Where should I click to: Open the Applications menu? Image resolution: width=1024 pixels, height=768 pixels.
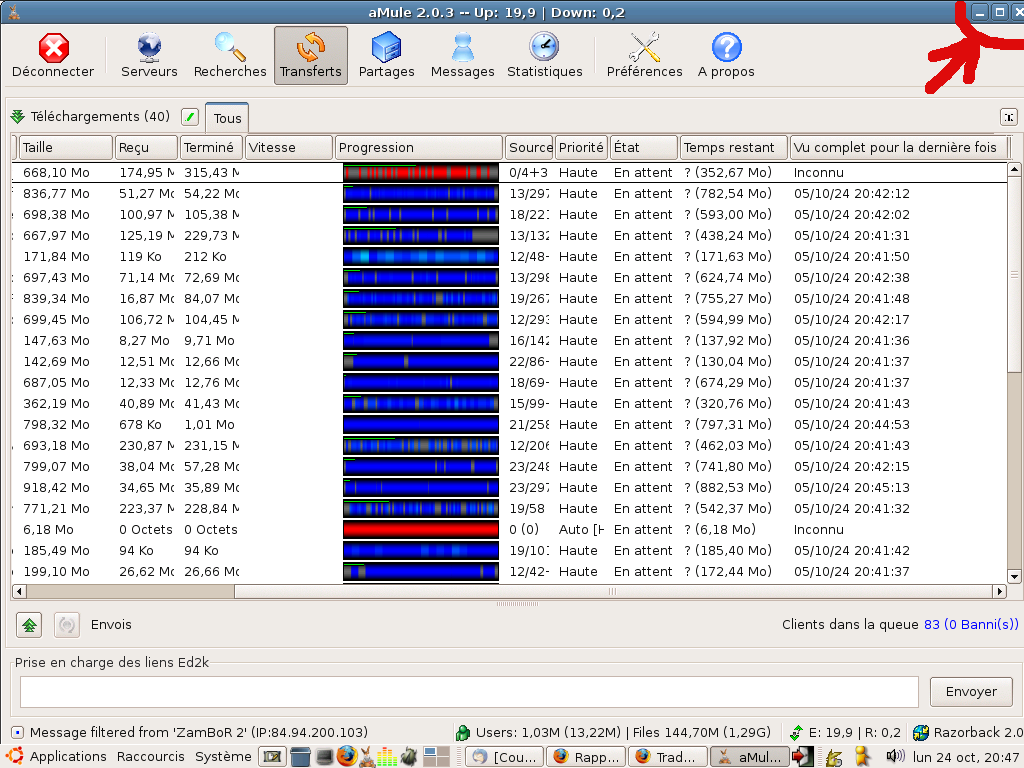67,757
